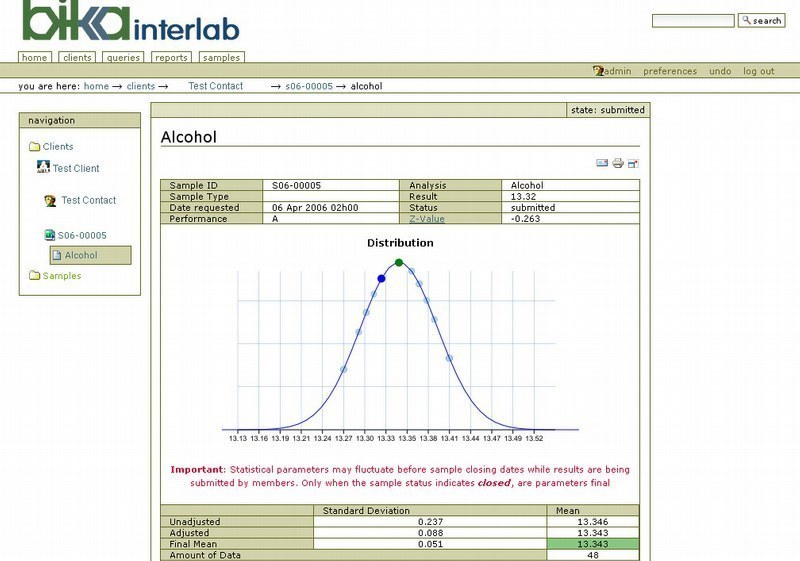800x561 pixels.
Task: Click the admin user icon
Action: pyautogui.click(x=598, y=71)
